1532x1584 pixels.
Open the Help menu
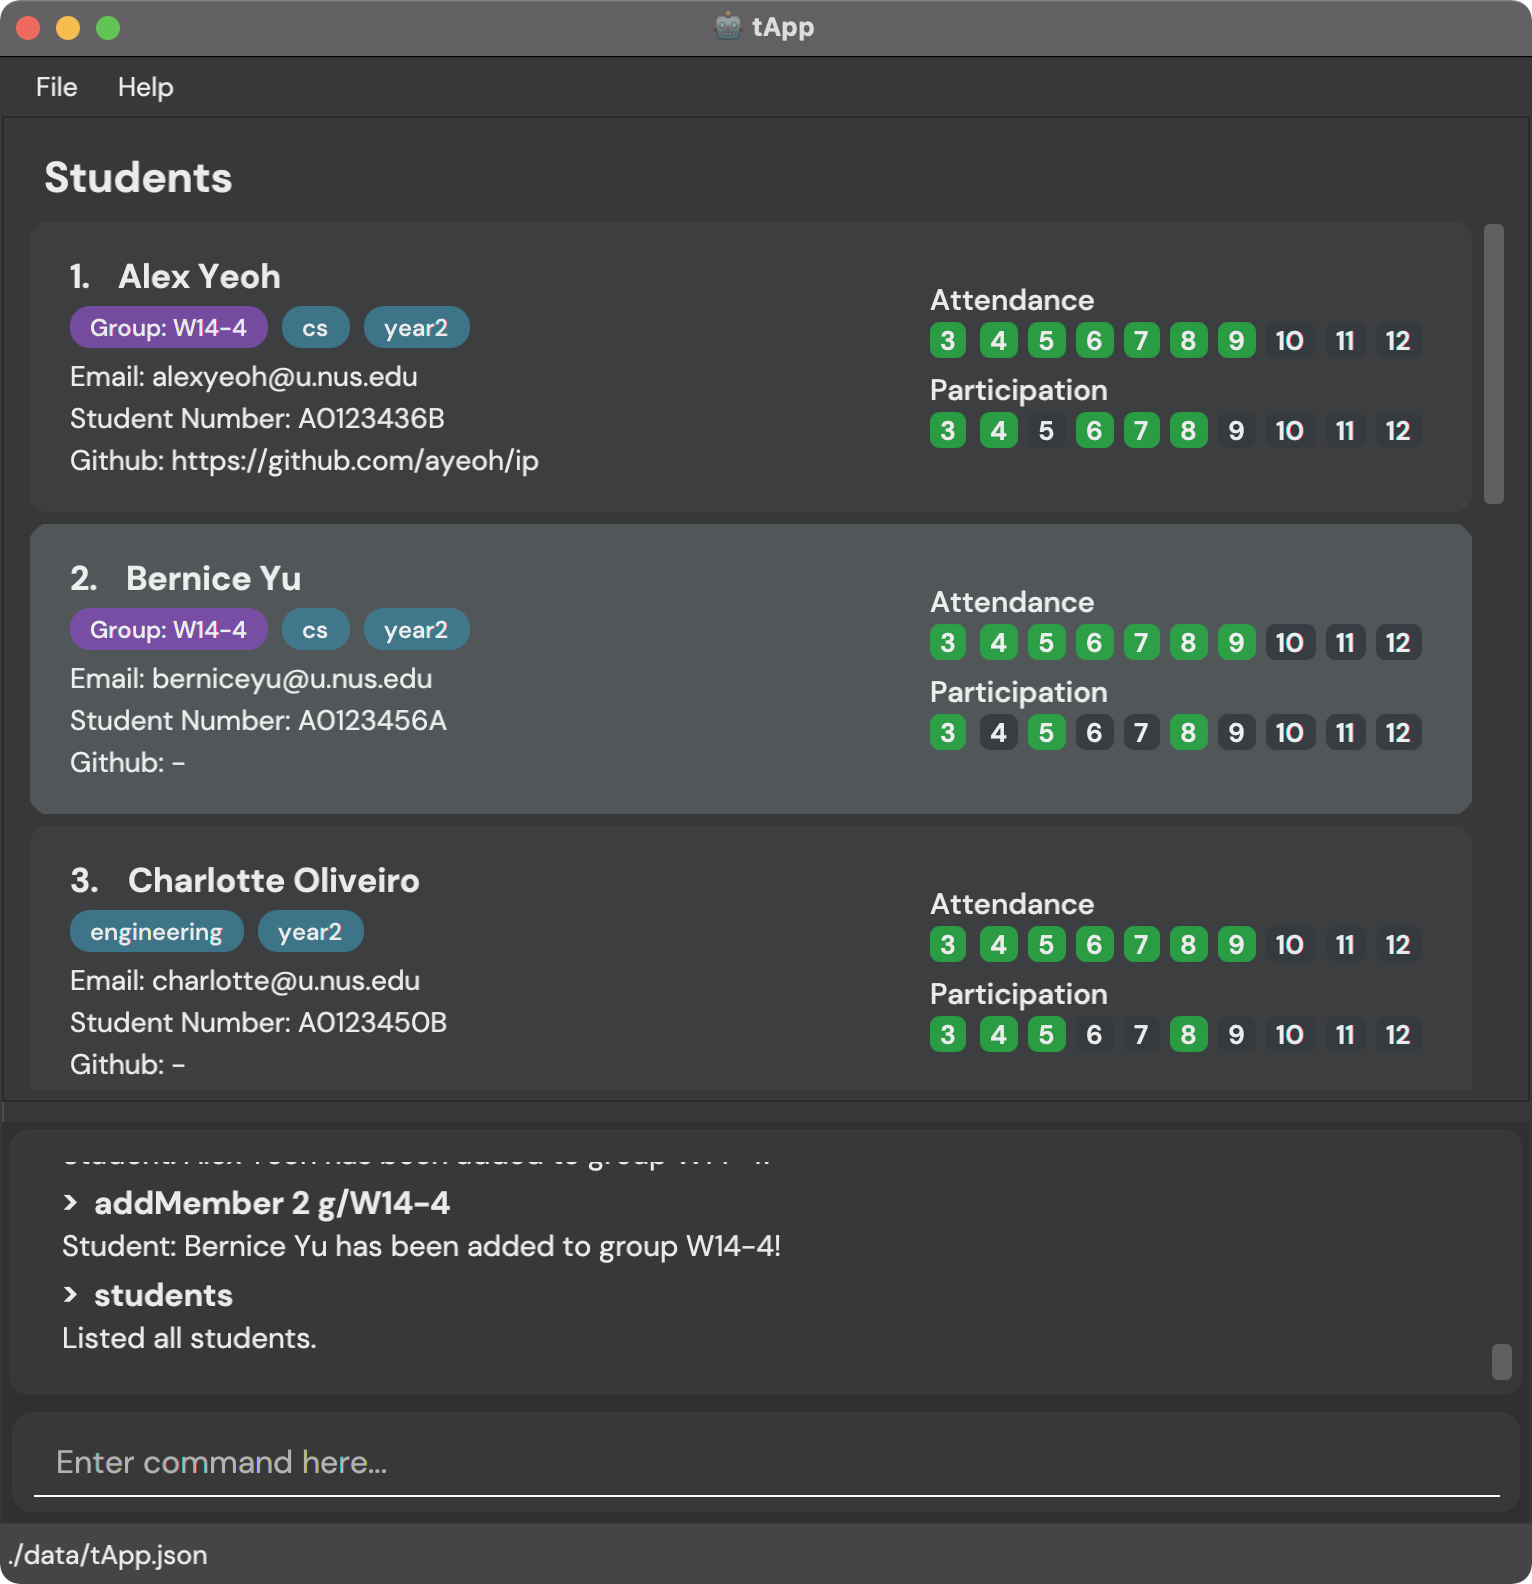[x=145, y=87]
